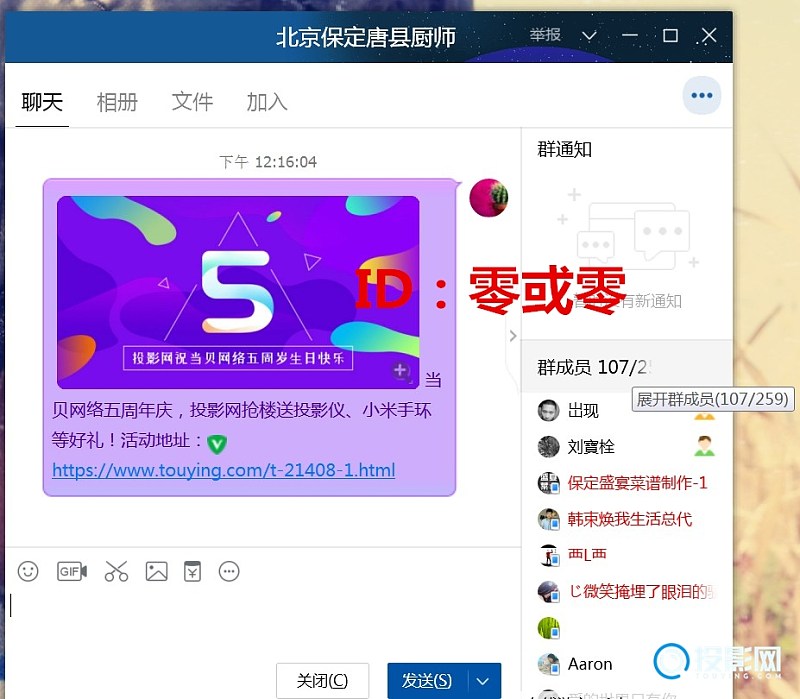Click the sender's cactus avatar
This screenshot has height=699, width=800.
coord(488,198)
